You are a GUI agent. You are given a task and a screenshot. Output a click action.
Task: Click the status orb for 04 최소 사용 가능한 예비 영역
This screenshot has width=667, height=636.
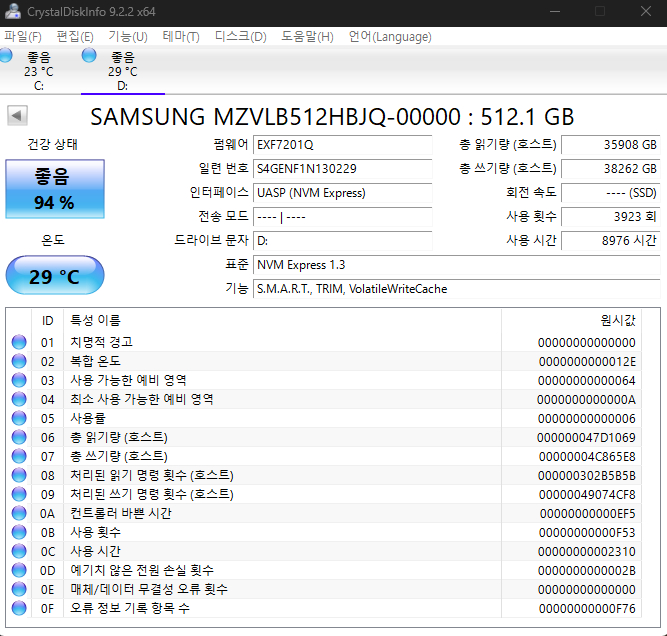[19, 399]
